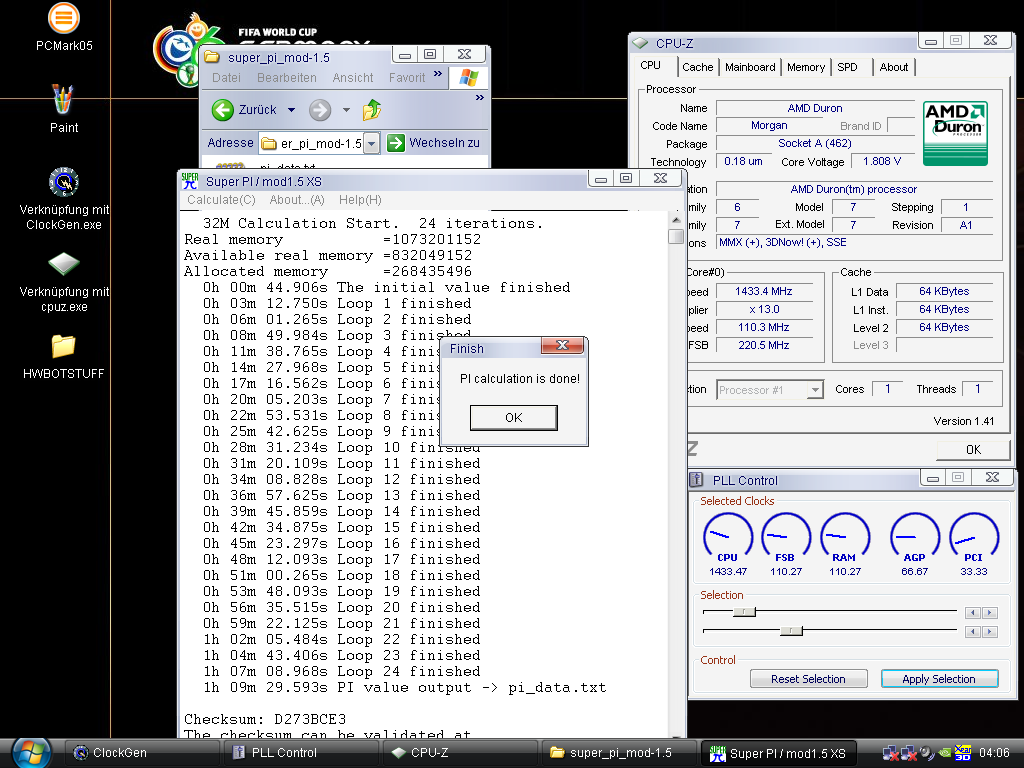Open Help(H) menu in Super PI
Viewport: 1024px width, 768px height.
click(360, 200)
